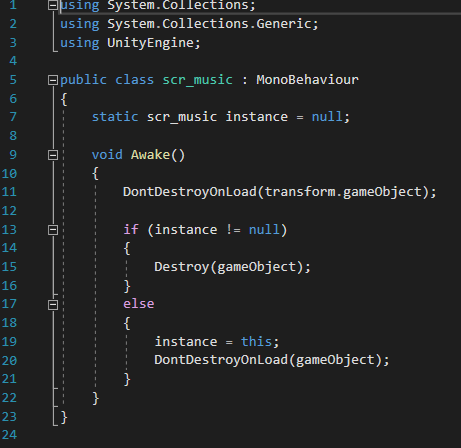Click 'this' keyword on line 19
The width and height of the screenshot is (461, 448).
[256, 342]
